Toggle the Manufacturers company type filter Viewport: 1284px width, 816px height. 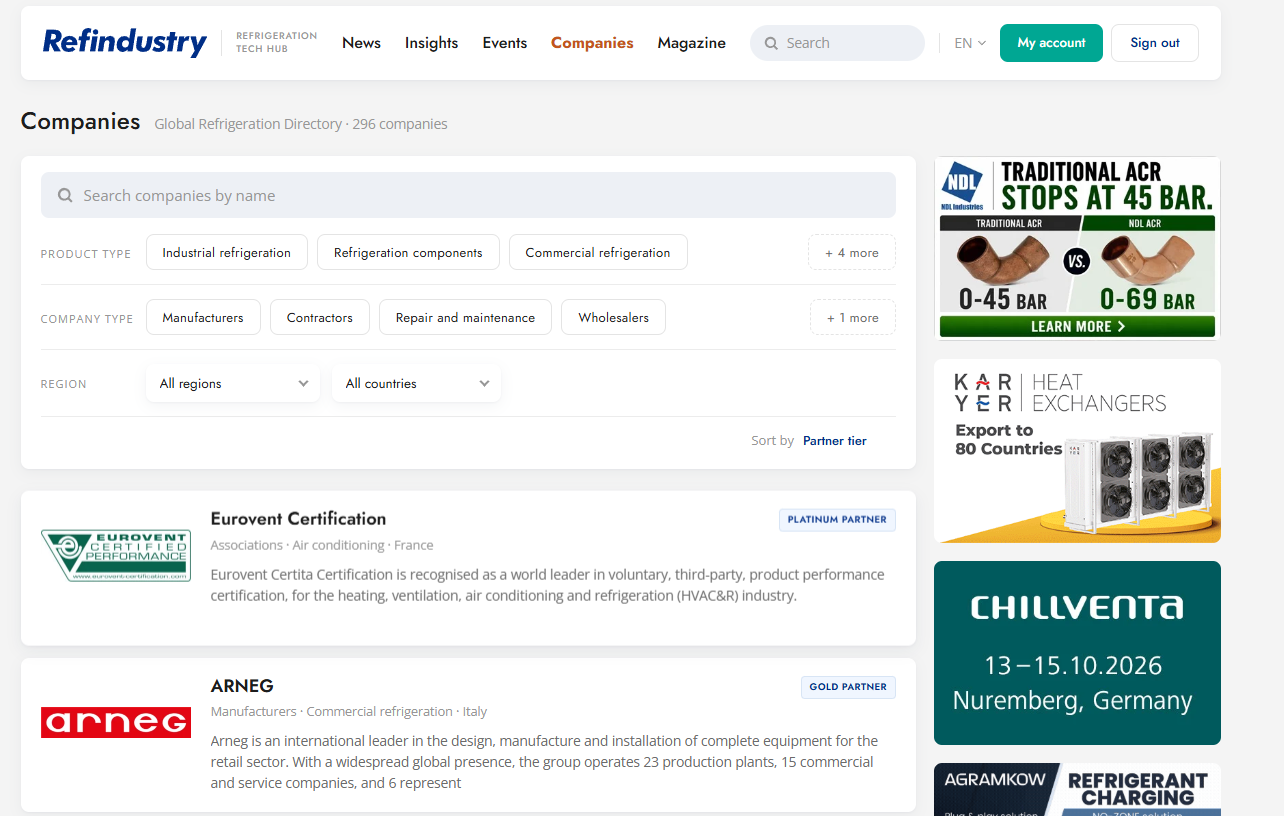[203, 318]
